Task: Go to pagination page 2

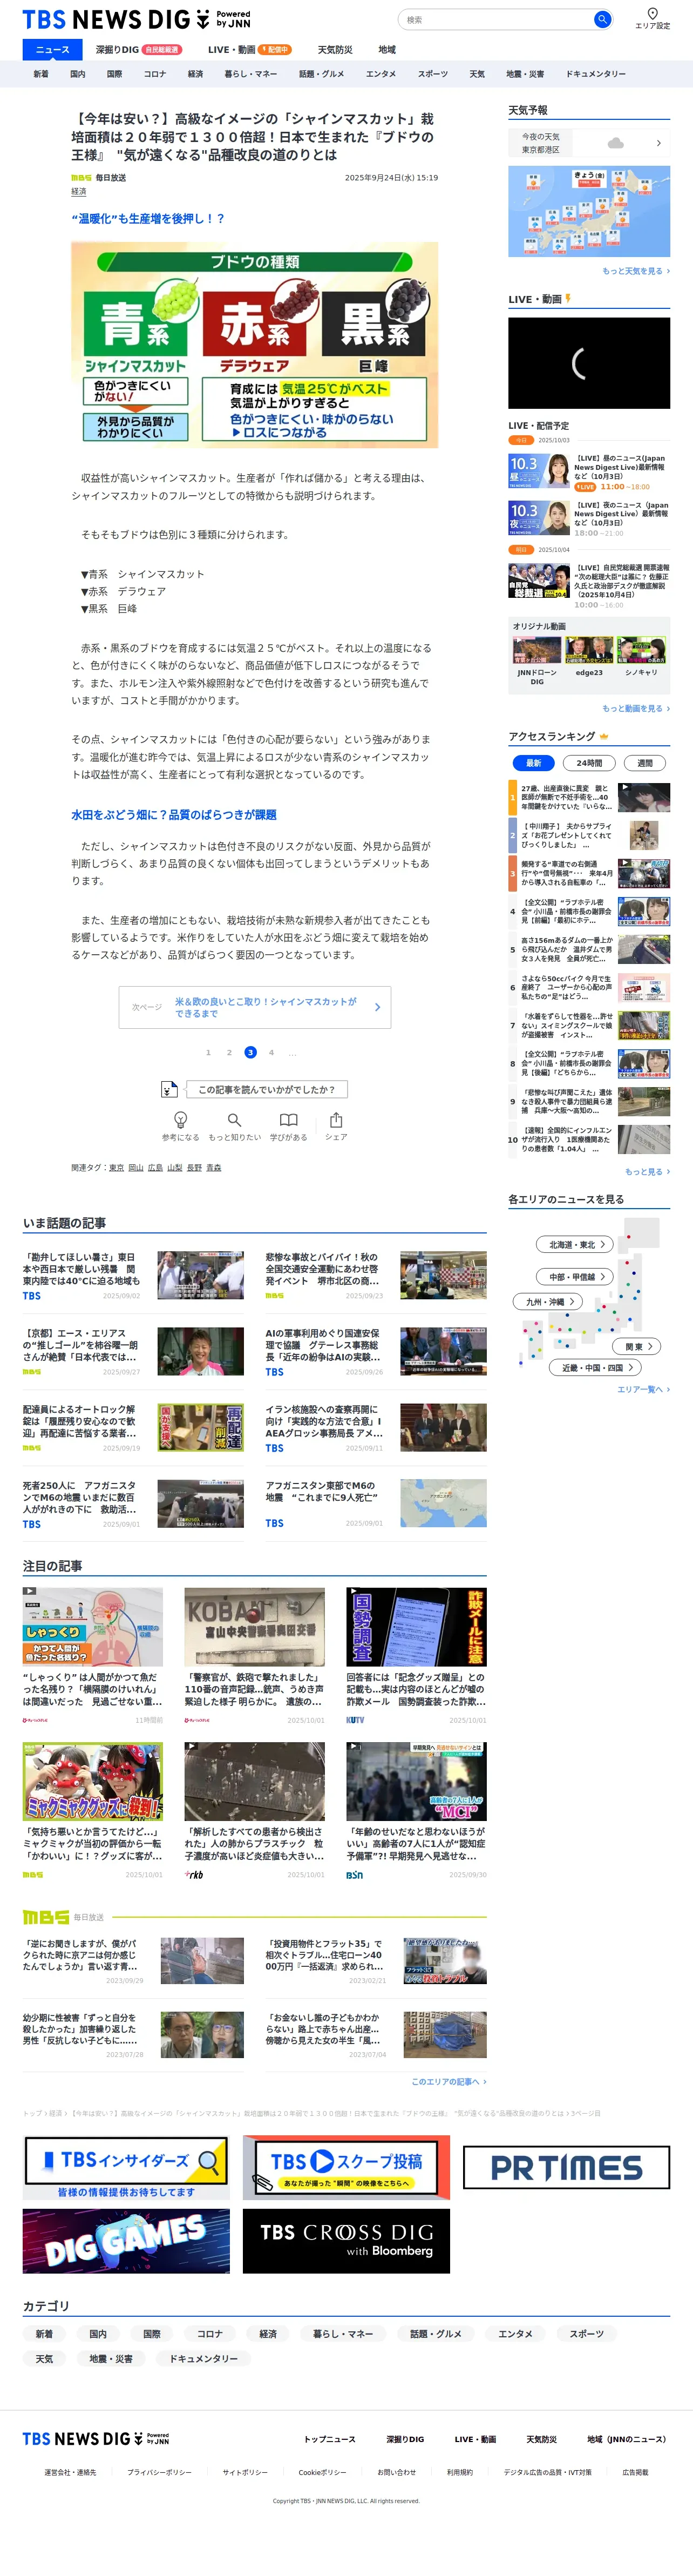Action: (x=229, y=1052)
